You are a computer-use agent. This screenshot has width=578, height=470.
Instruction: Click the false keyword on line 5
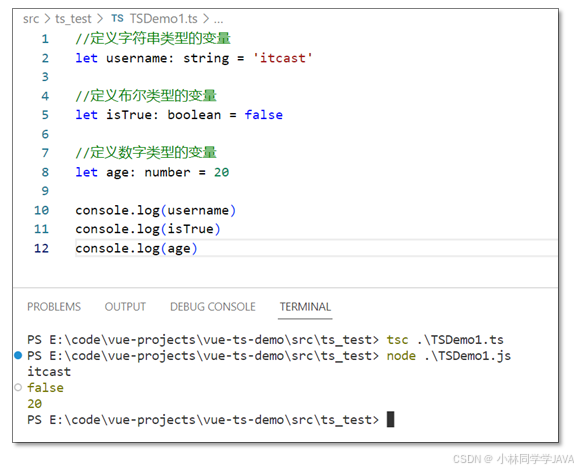tap(264, 115)
